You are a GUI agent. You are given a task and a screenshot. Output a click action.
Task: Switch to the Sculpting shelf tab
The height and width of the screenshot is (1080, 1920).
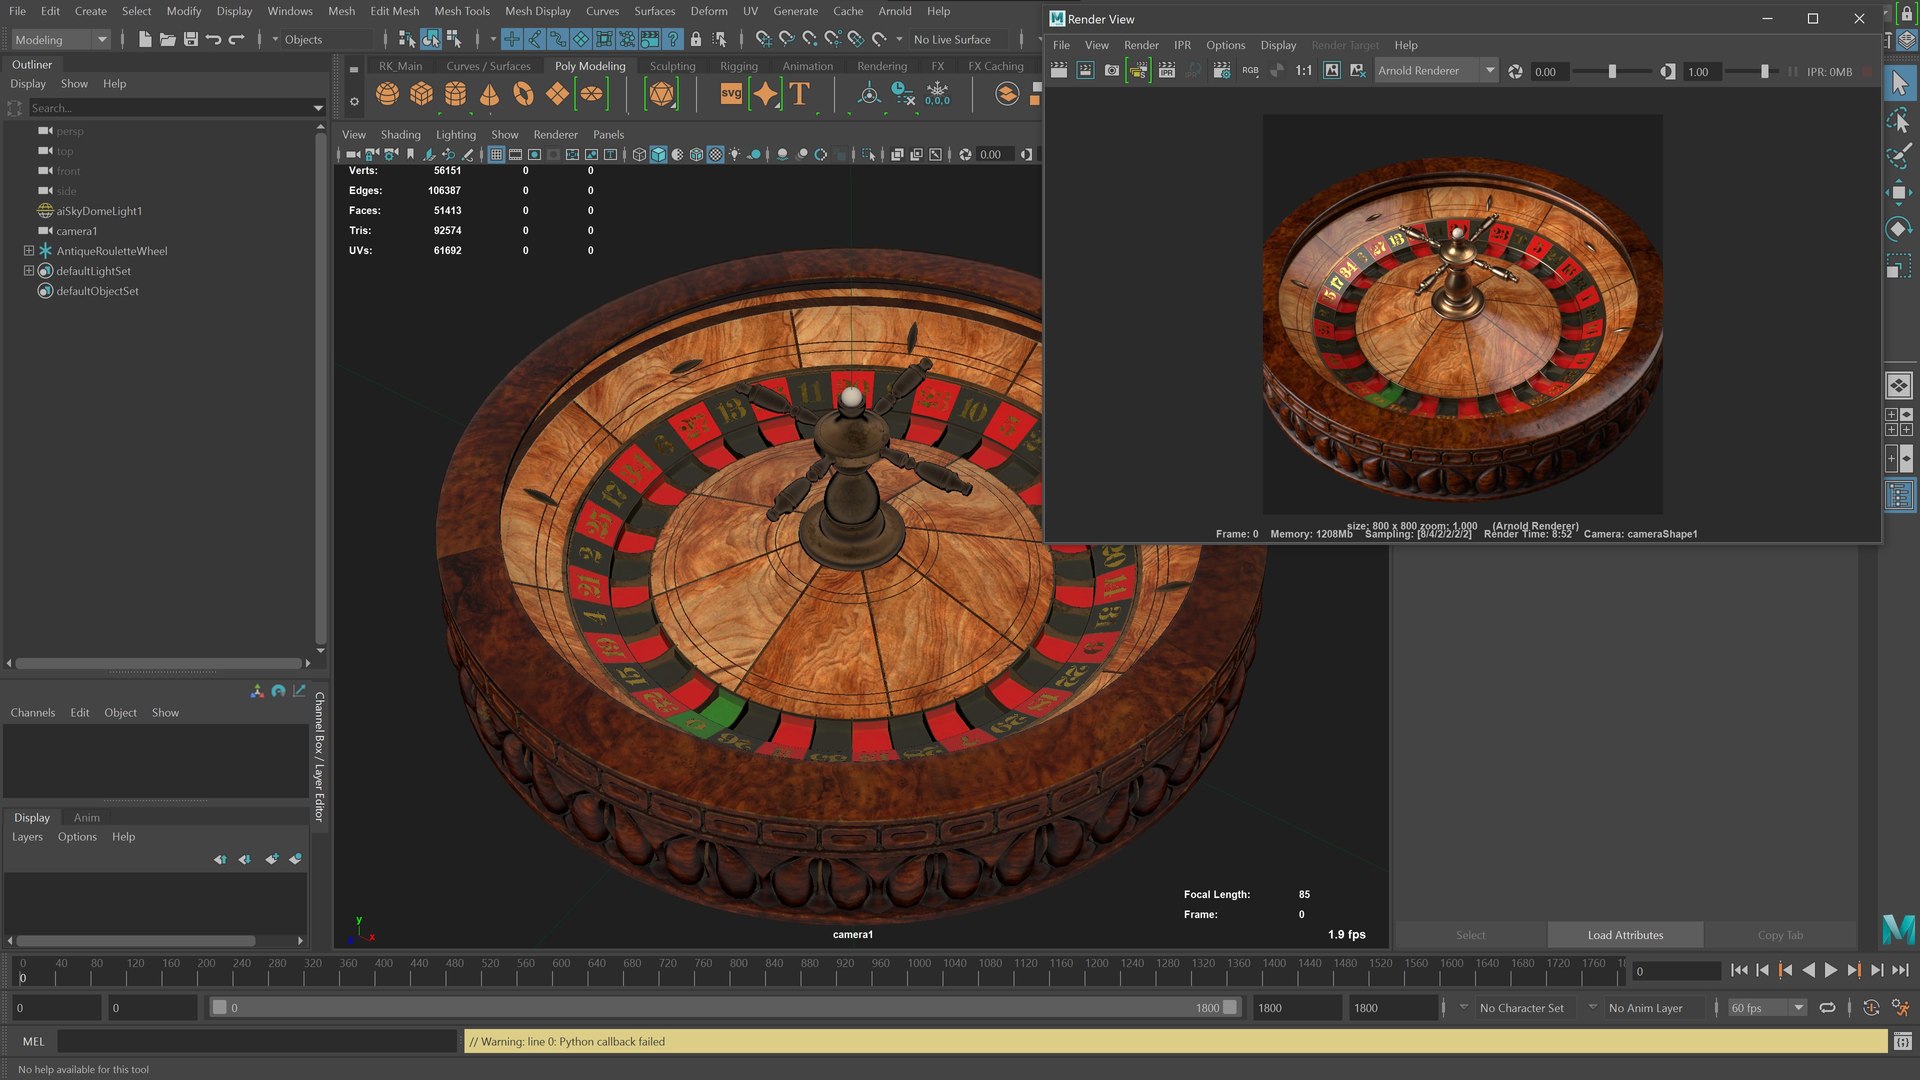pyautogui.click(x=672, y=66)
